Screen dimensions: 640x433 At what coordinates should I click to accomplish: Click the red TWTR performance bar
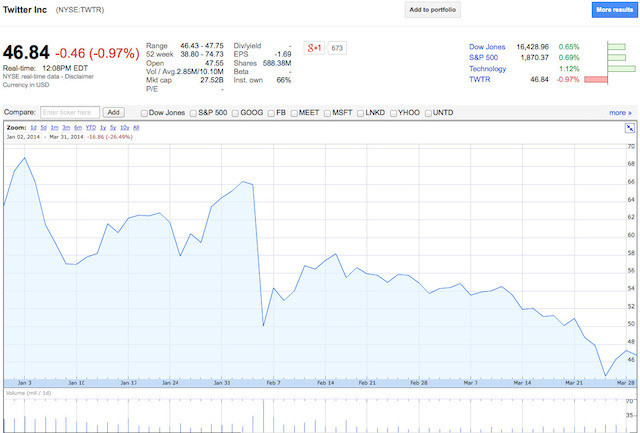pyautogui.click(x=596, y=80)
